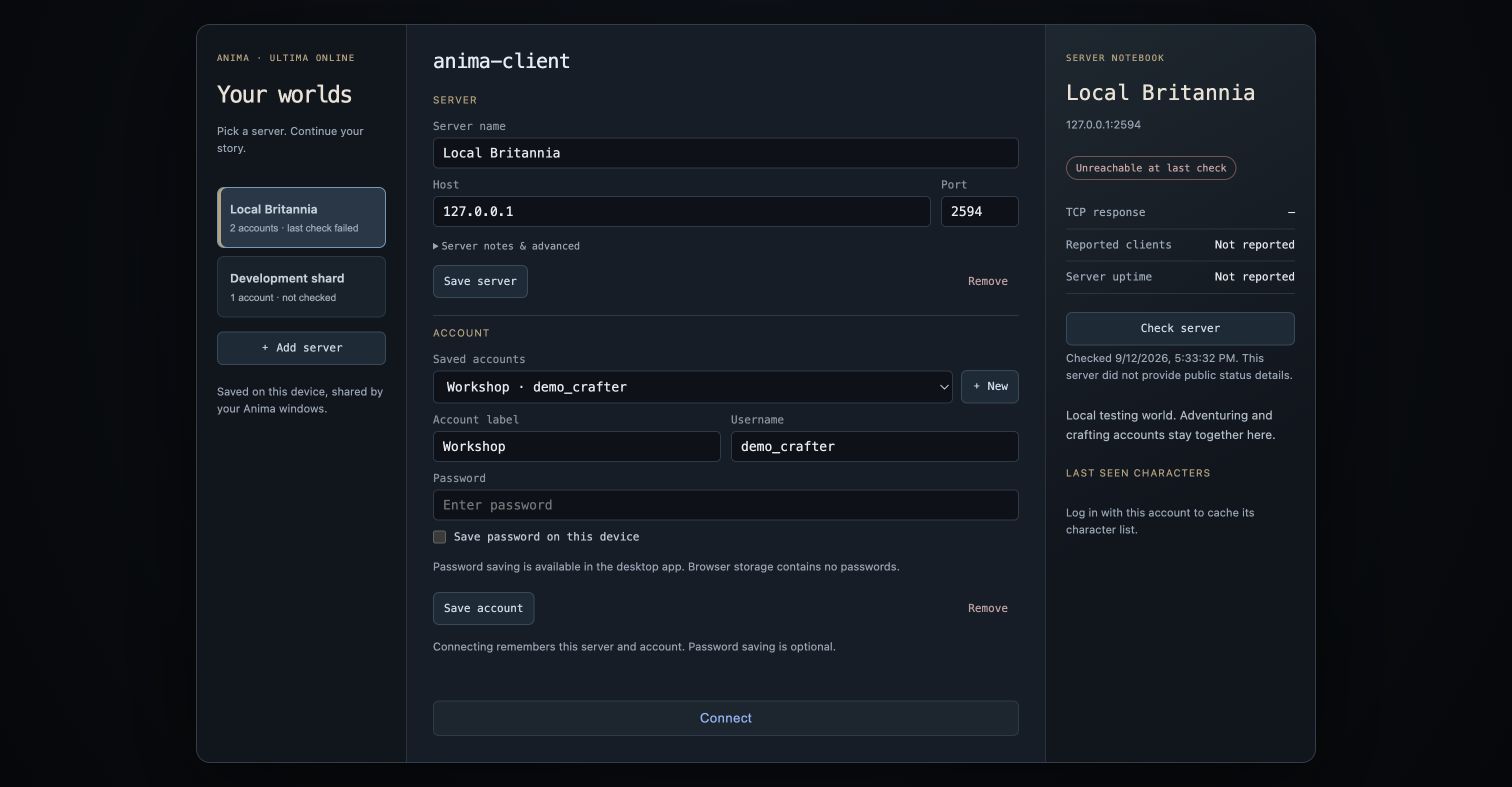Click the text starting Checked 9/12/2026
1512x787 pixels.
(x=1179, y=367)
